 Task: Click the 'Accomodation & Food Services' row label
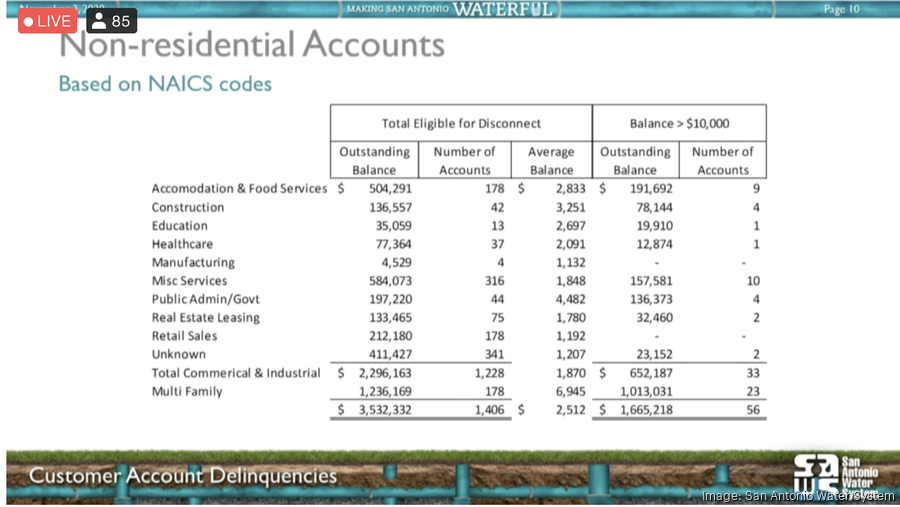[239, 189]
